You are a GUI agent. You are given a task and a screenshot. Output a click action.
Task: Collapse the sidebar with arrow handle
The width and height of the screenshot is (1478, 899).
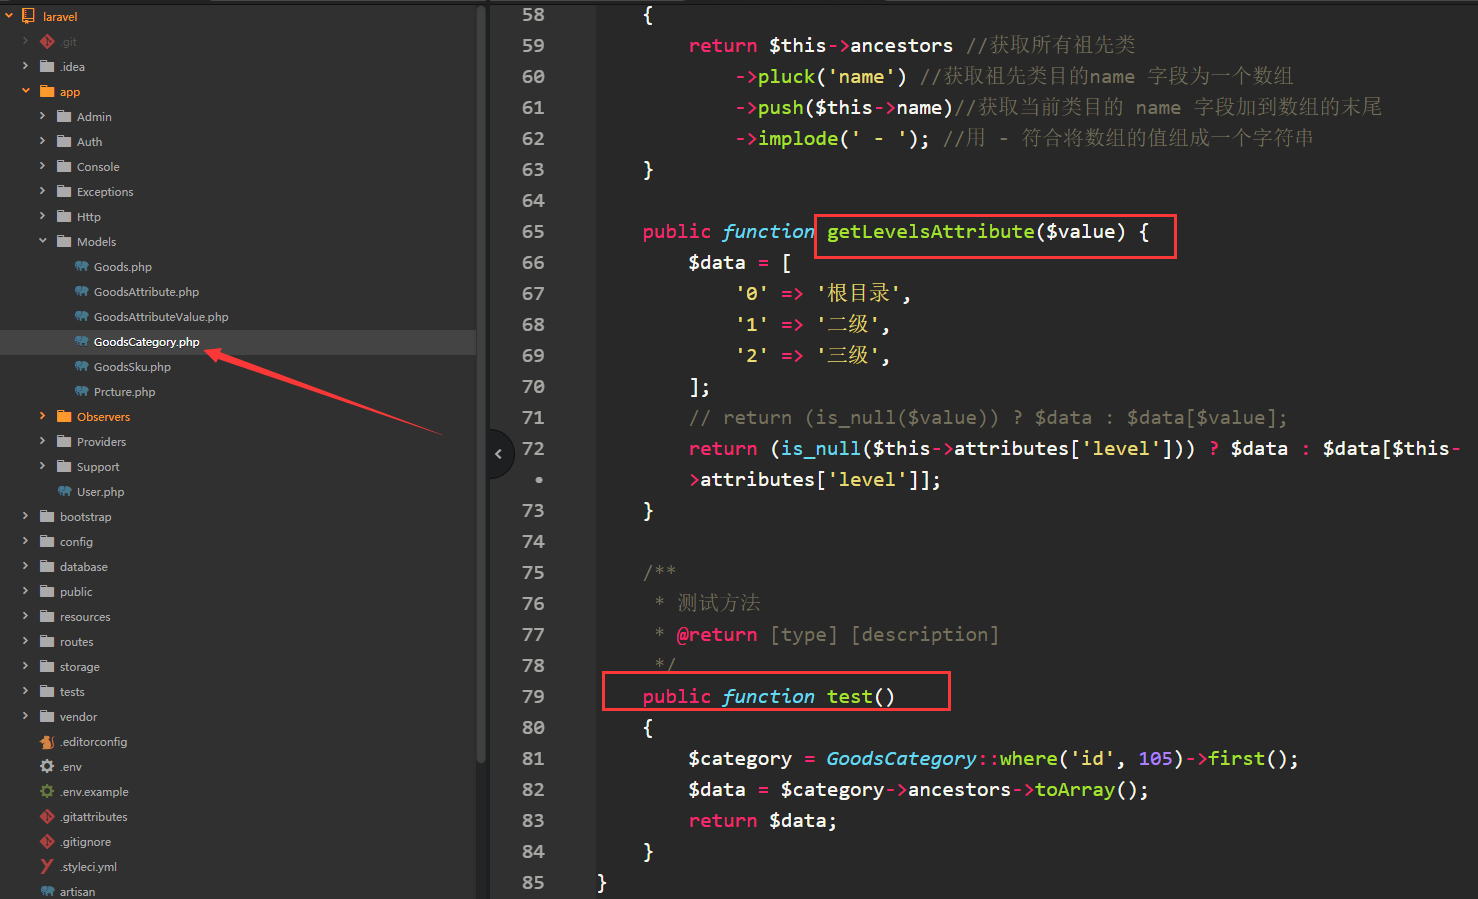(500, 454)
